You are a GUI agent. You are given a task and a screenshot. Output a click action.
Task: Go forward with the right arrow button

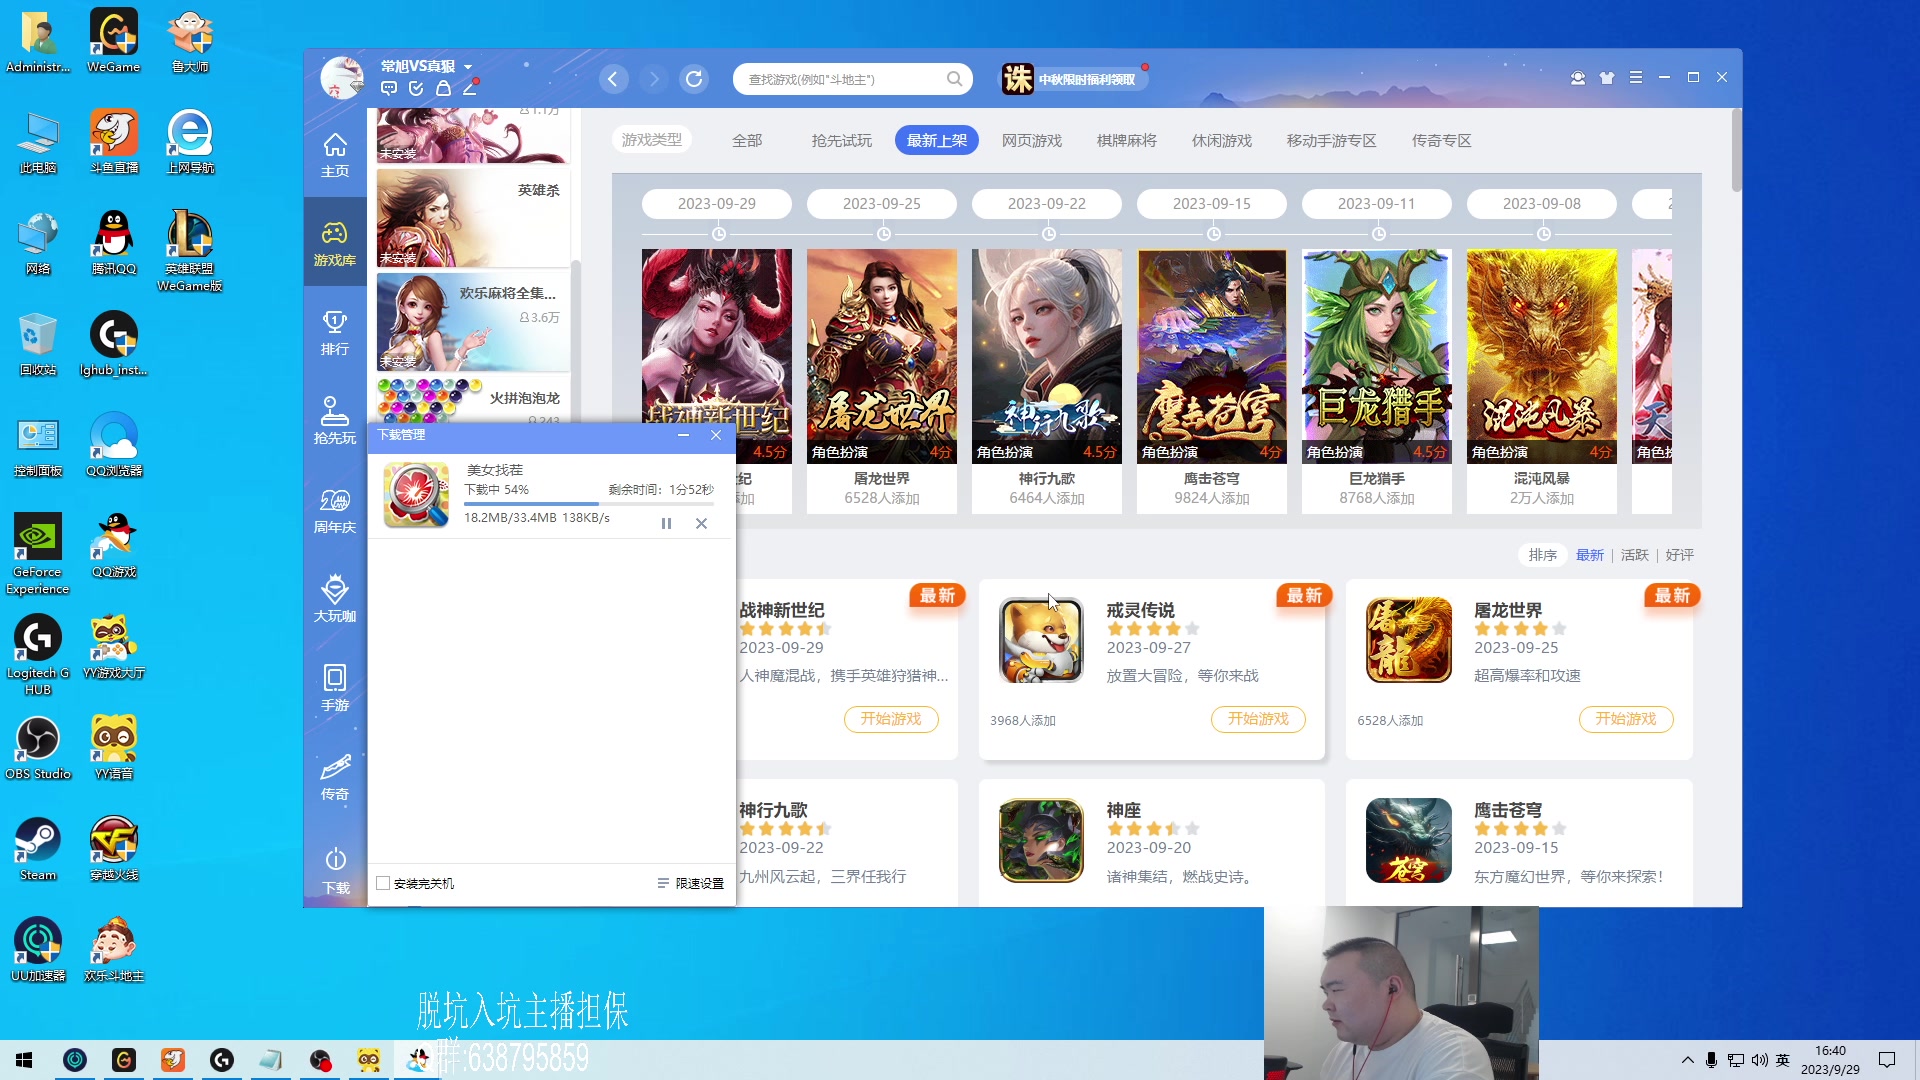(x=654, y=79)
